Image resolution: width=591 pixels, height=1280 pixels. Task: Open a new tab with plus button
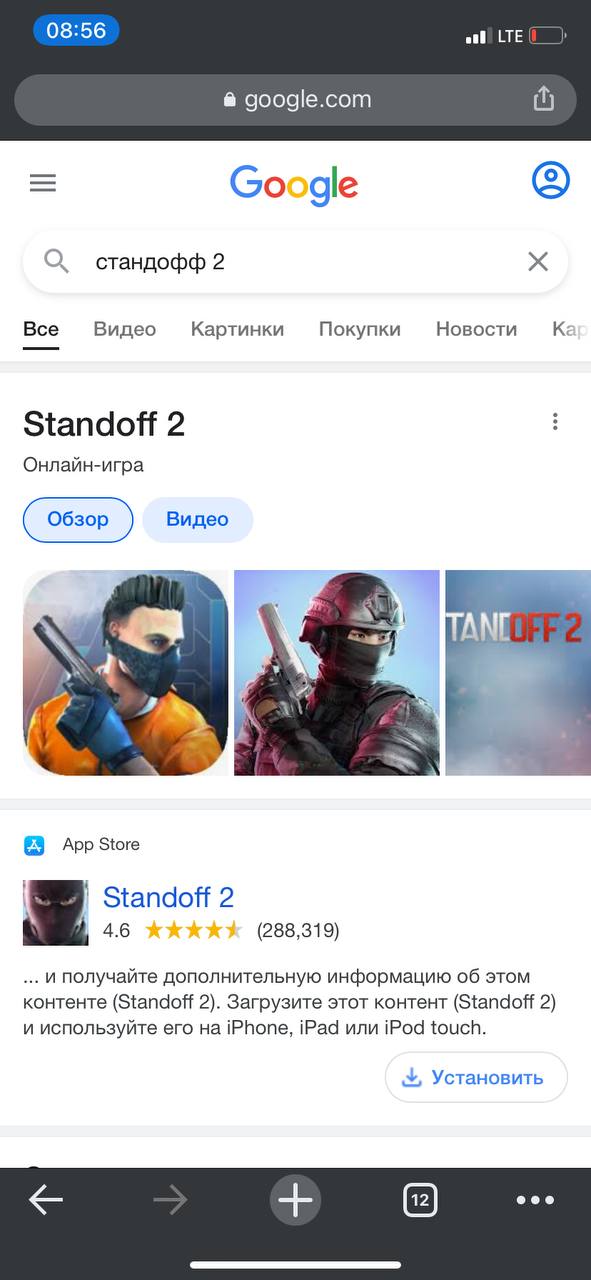[295, 1199]
